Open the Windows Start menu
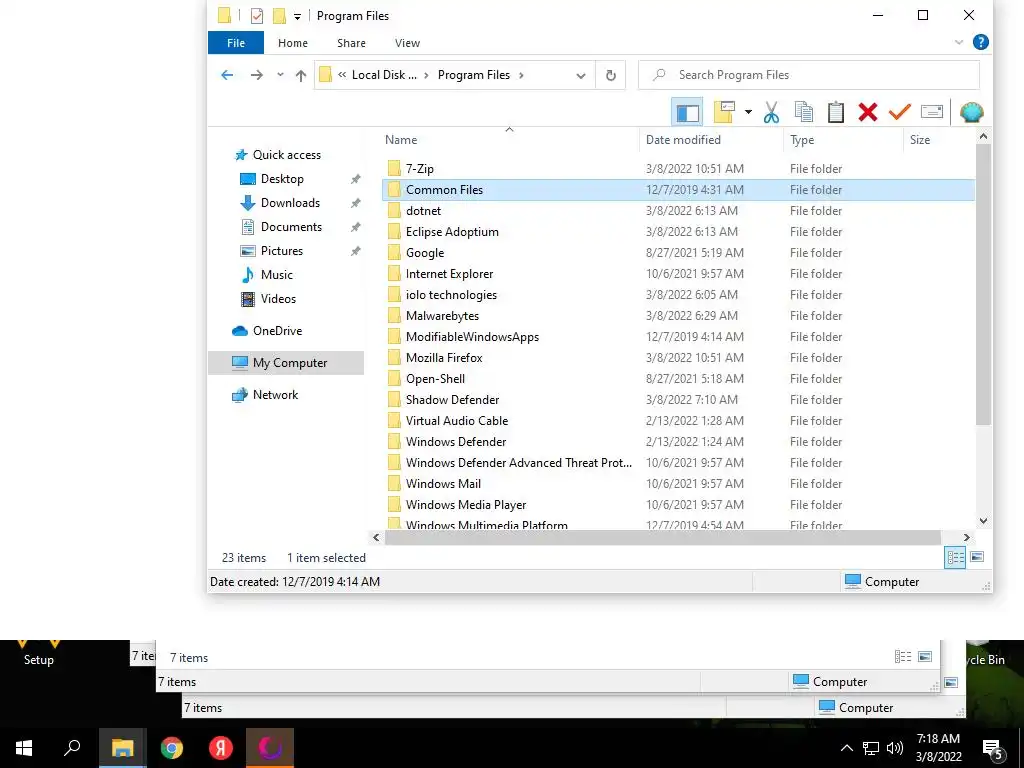 24,748
